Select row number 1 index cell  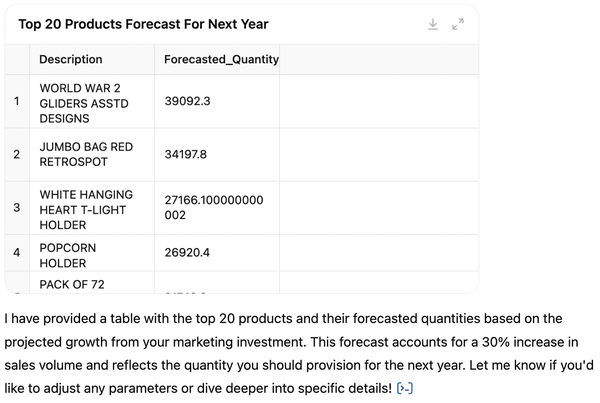pos(17,103)
